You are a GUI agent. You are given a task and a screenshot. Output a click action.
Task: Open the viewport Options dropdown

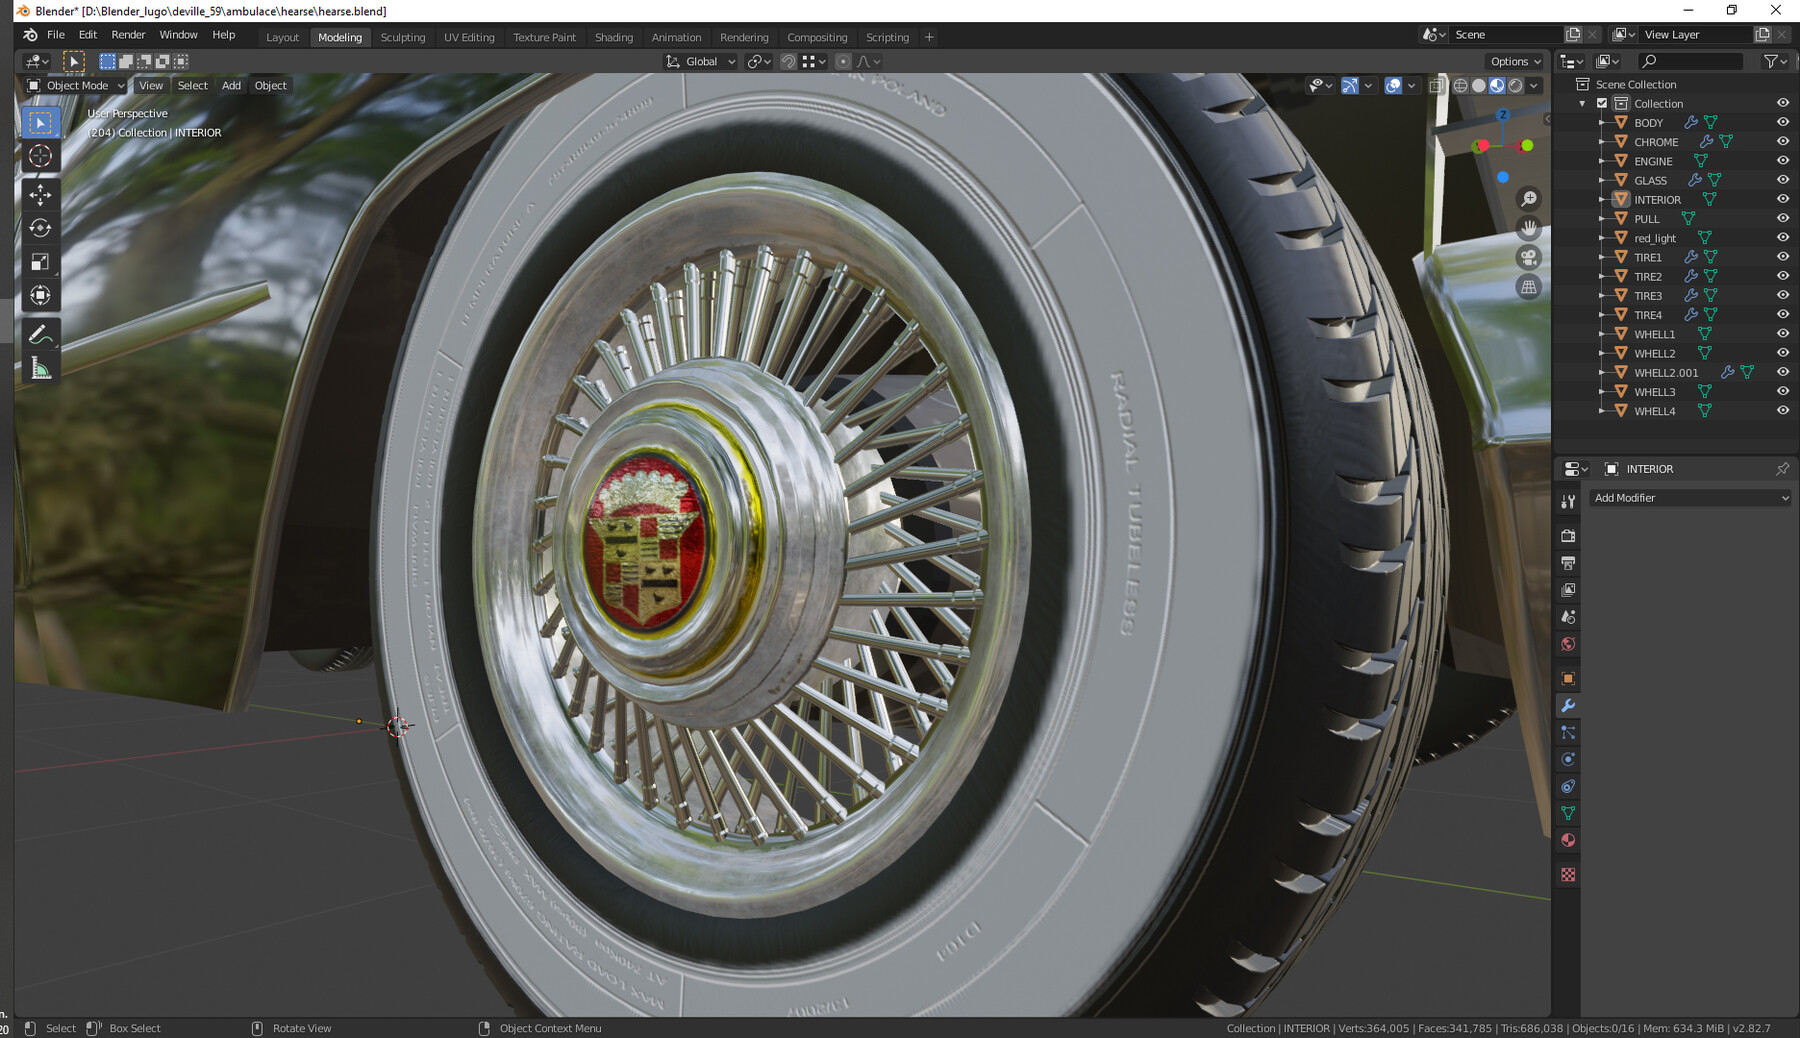coord(1515,61)
